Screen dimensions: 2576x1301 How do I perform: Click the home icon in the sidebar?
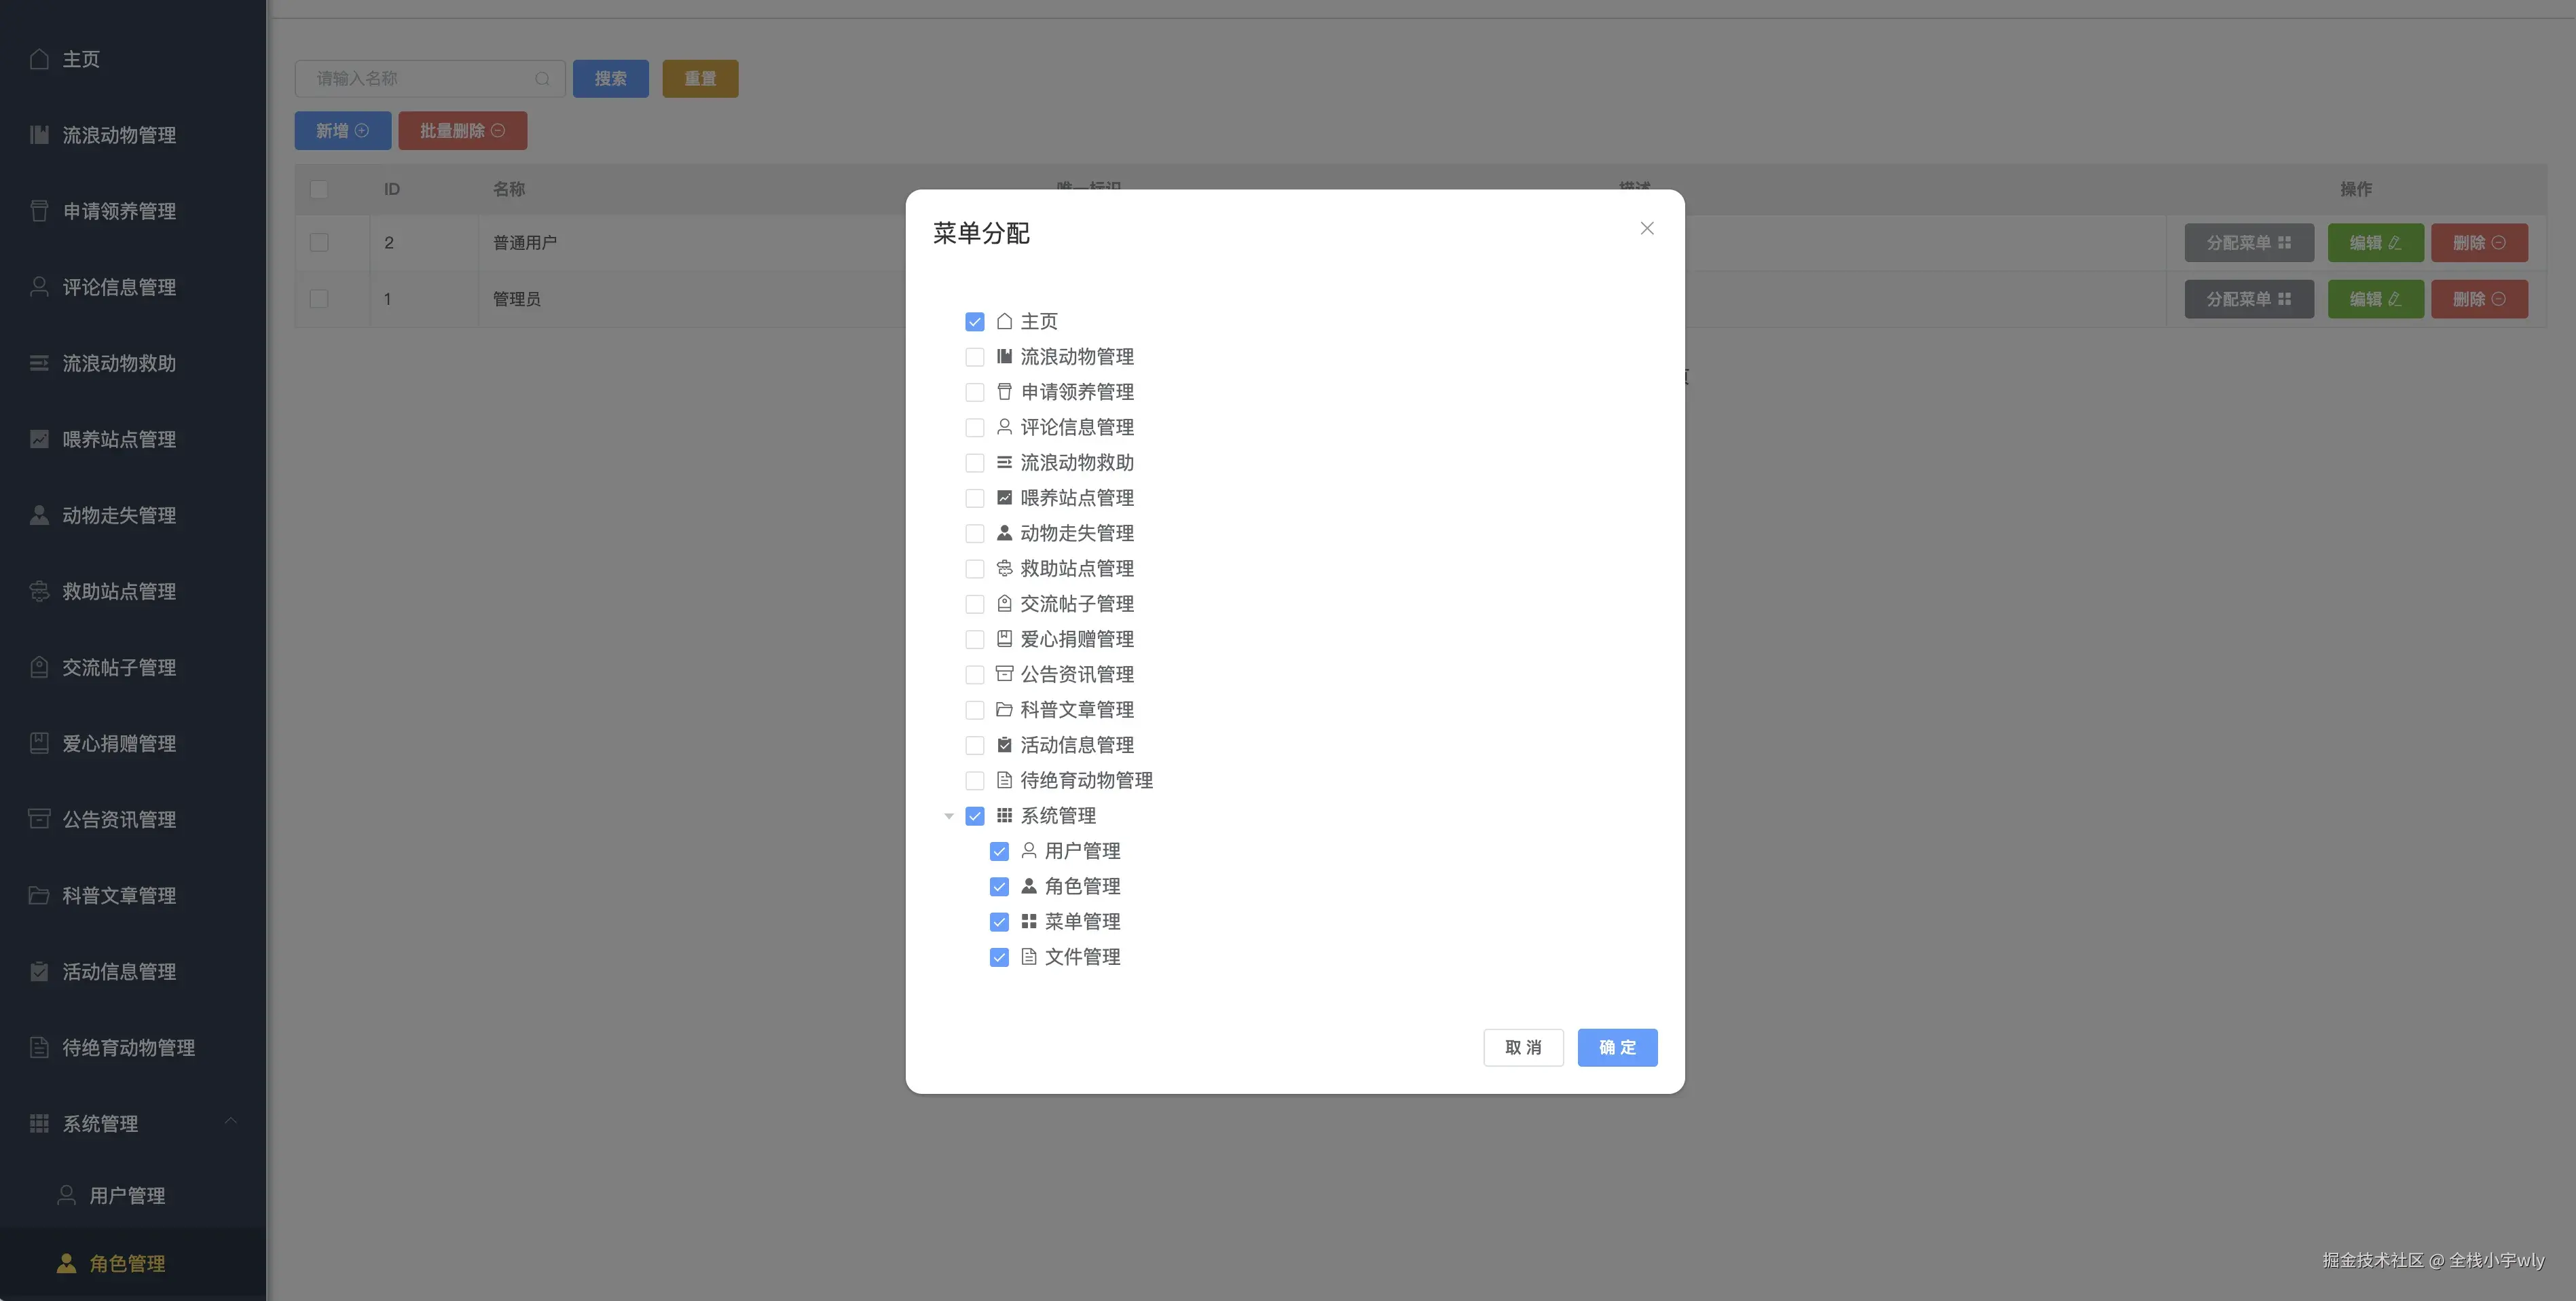pyautogui.click(x=39, y=59)
